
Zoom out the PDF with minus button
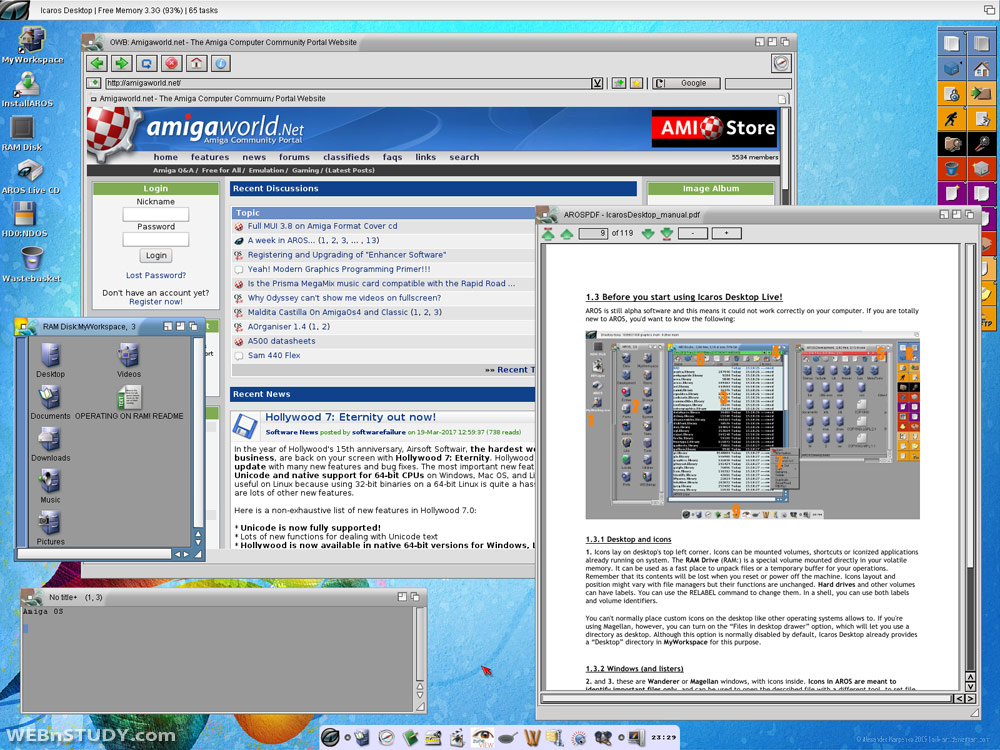click(693, 233)
